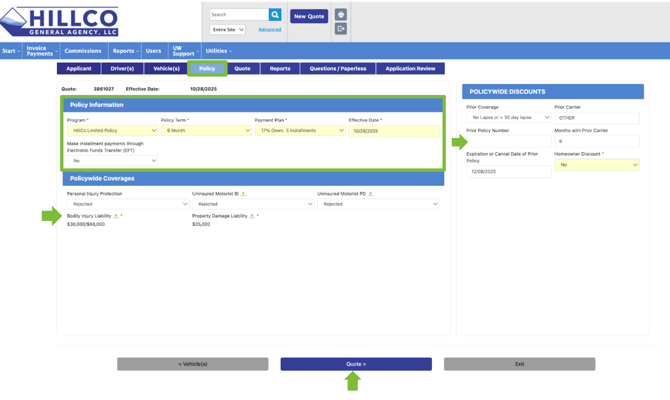Click the logout icon in header

tap(341, 29)
